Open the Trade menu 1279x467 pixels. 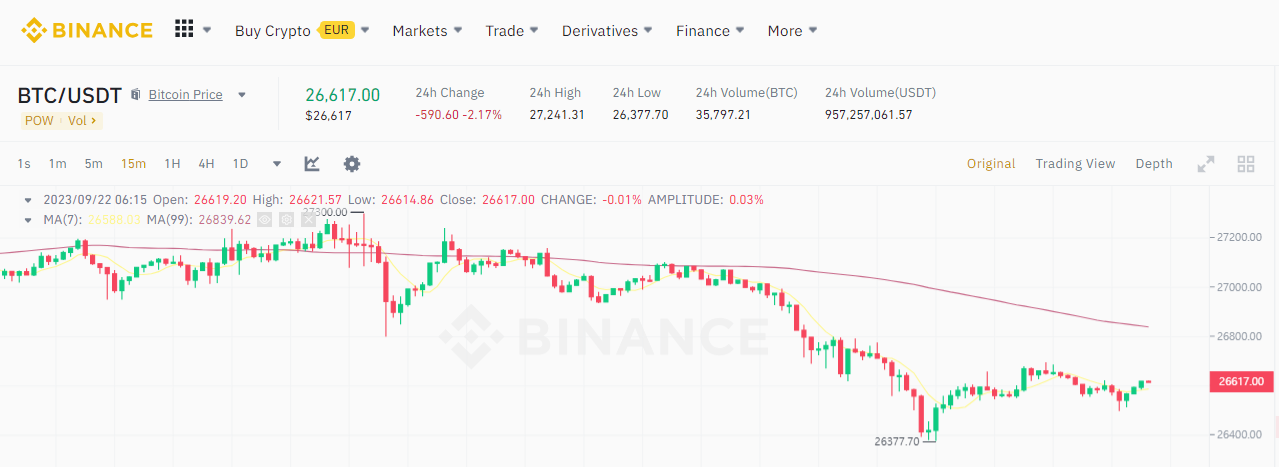[x=505, y=30]
